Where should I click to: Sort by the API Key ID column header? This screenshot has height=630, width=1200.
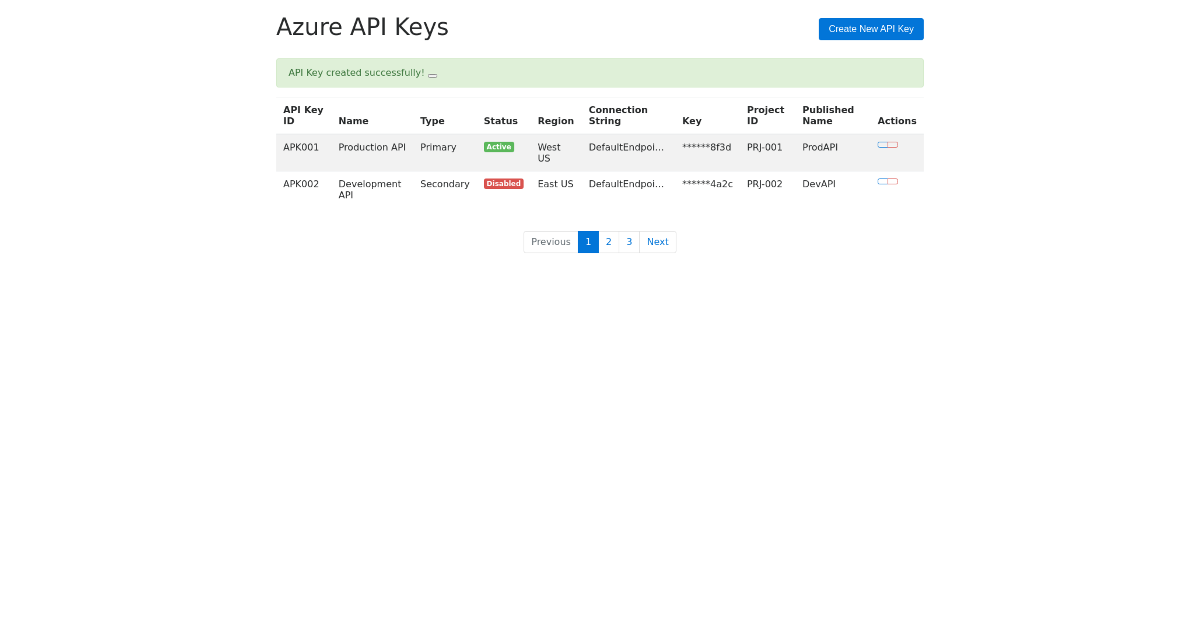(301, 115)
